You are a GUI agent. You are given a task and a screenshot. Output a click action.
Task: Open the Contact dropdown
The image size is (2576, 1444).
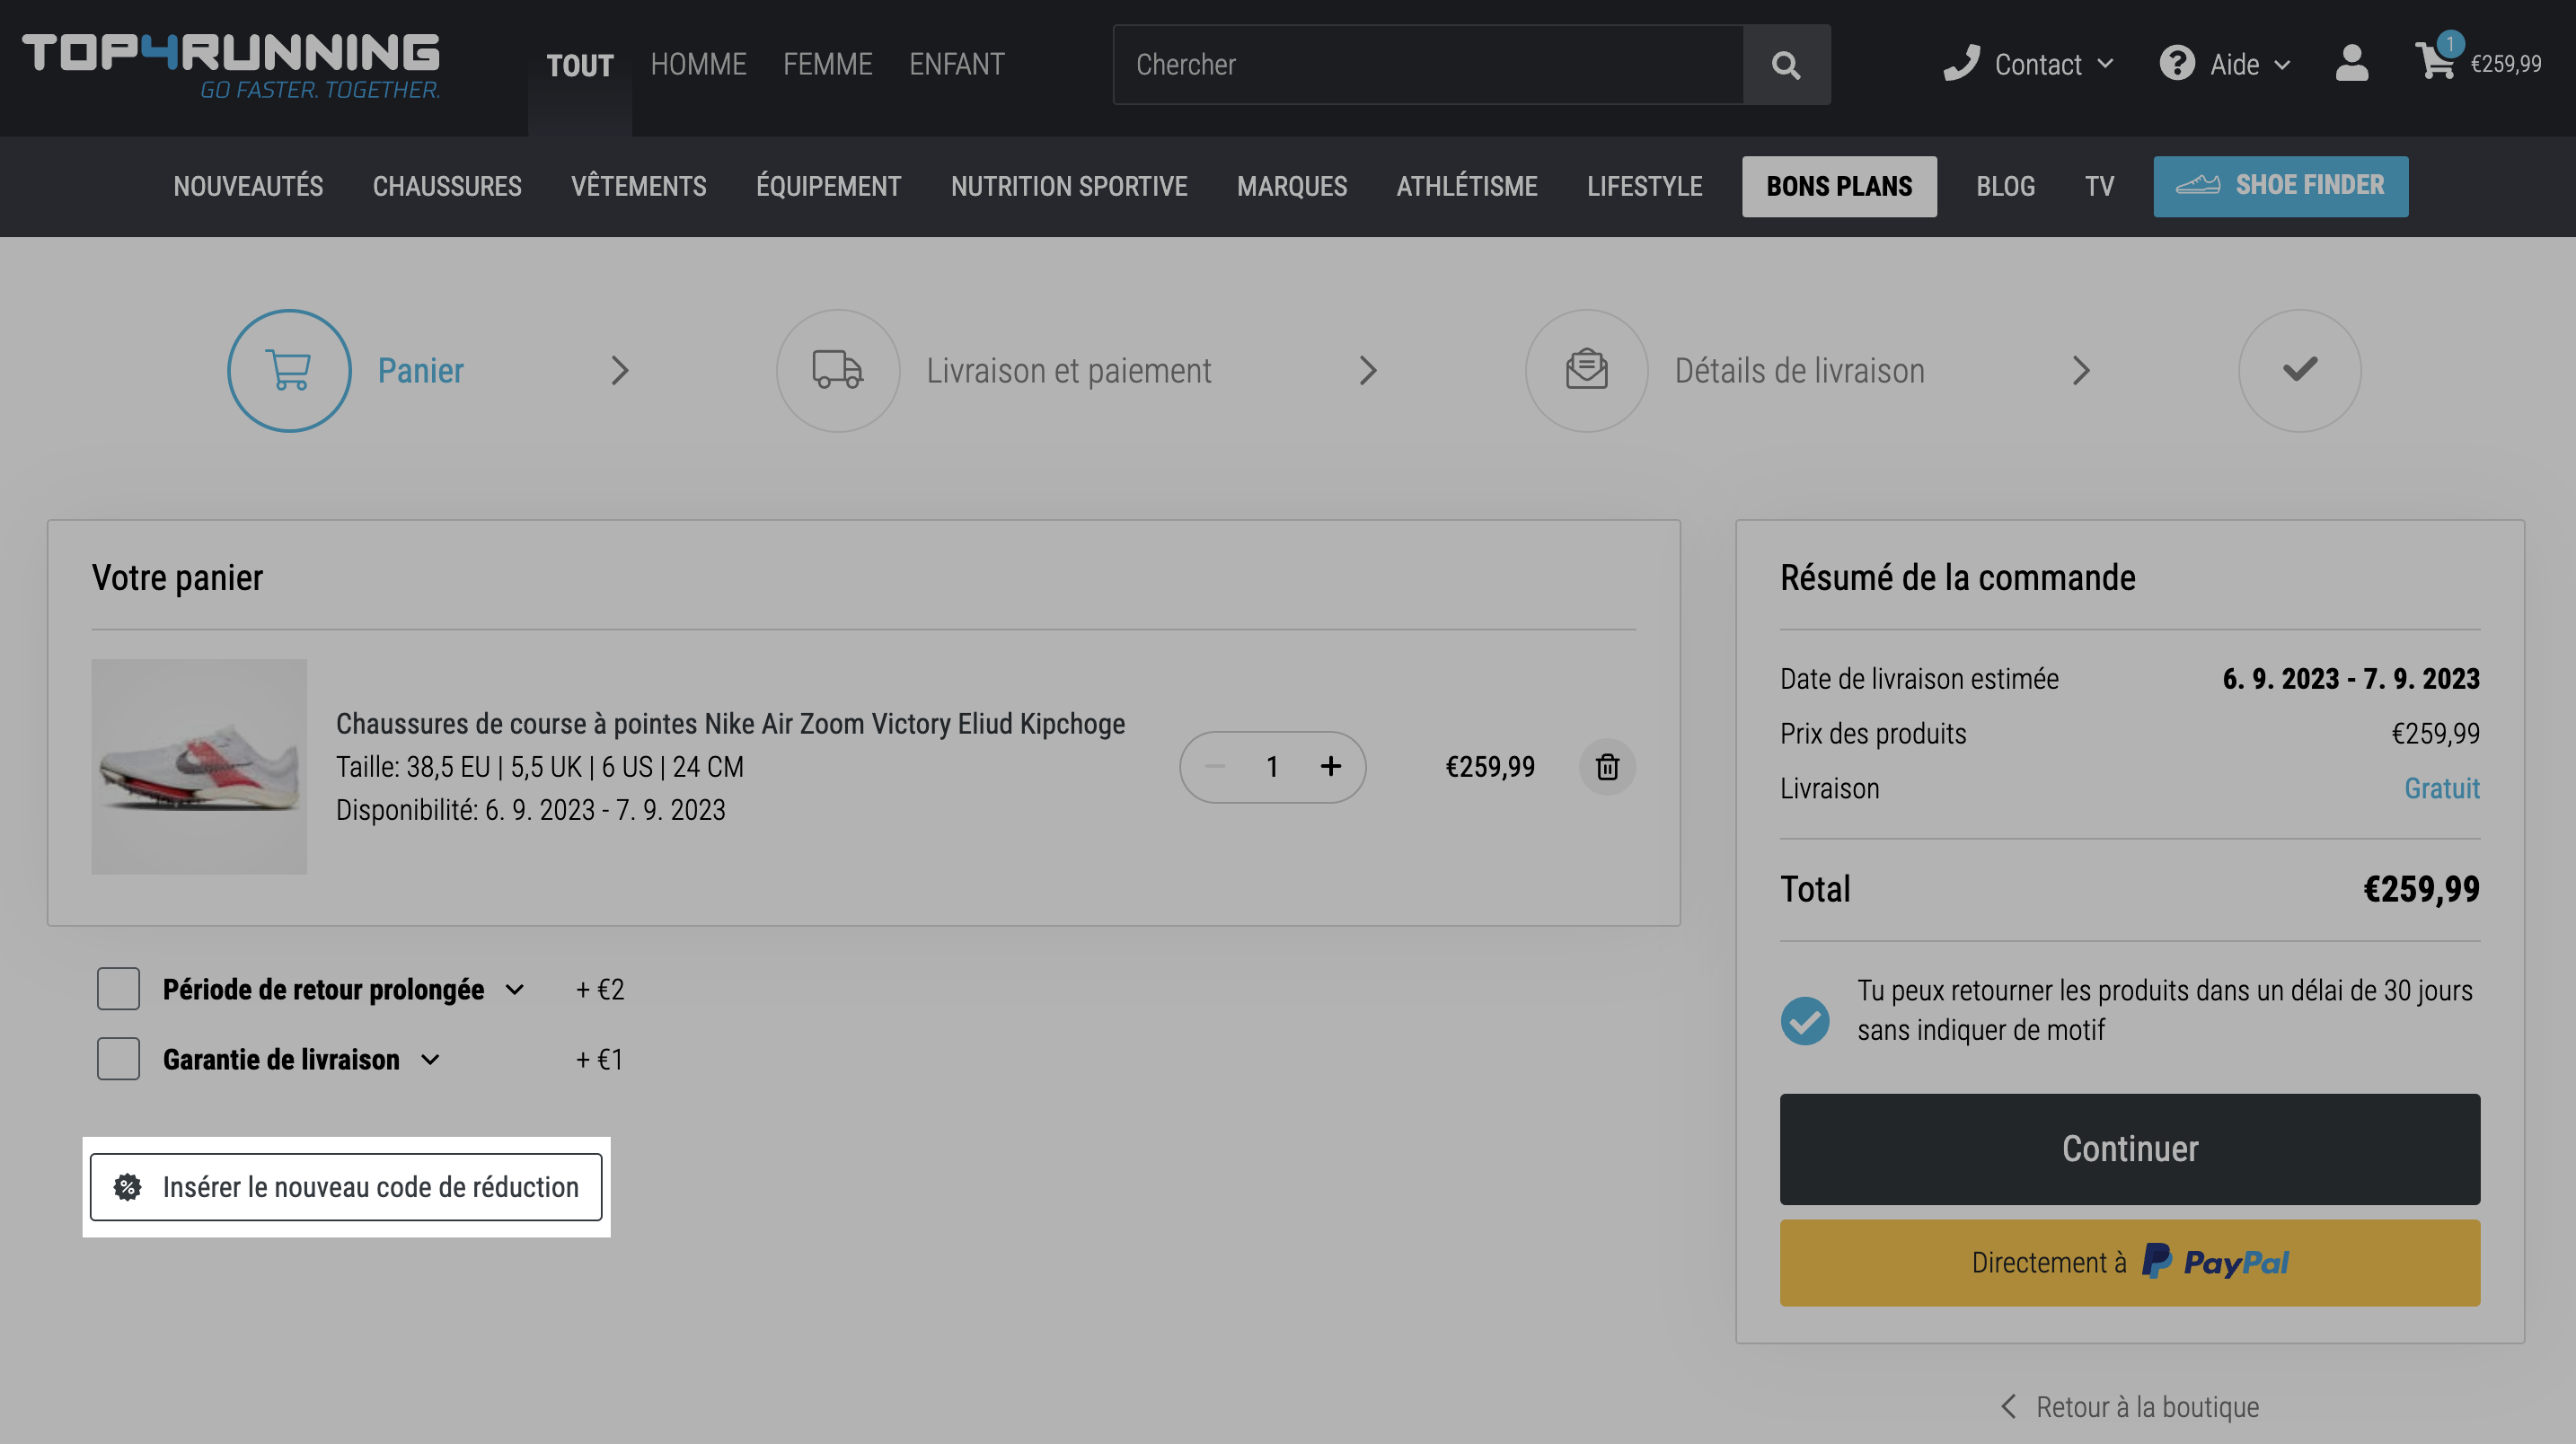[2054, 64]
